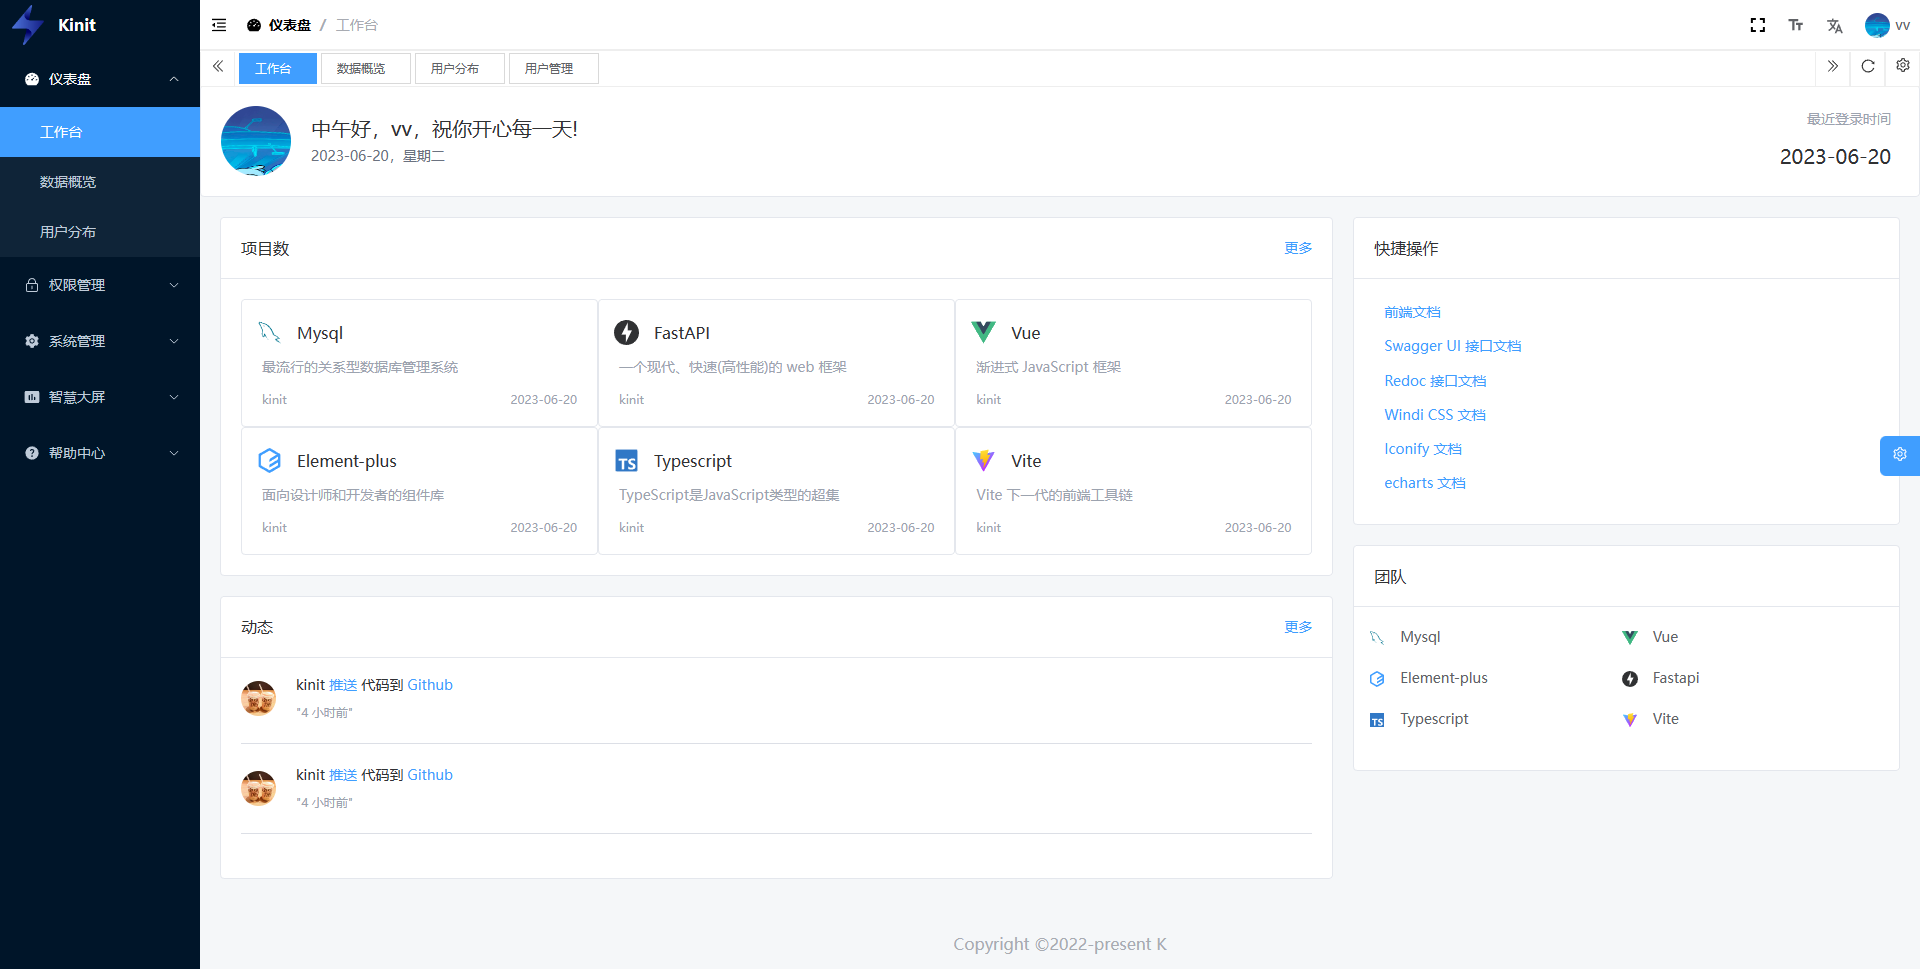Viewport: 1920px width, 969px height.
Task: Select 工作台 in the sidebar
Action: click(x=100, y=132)
